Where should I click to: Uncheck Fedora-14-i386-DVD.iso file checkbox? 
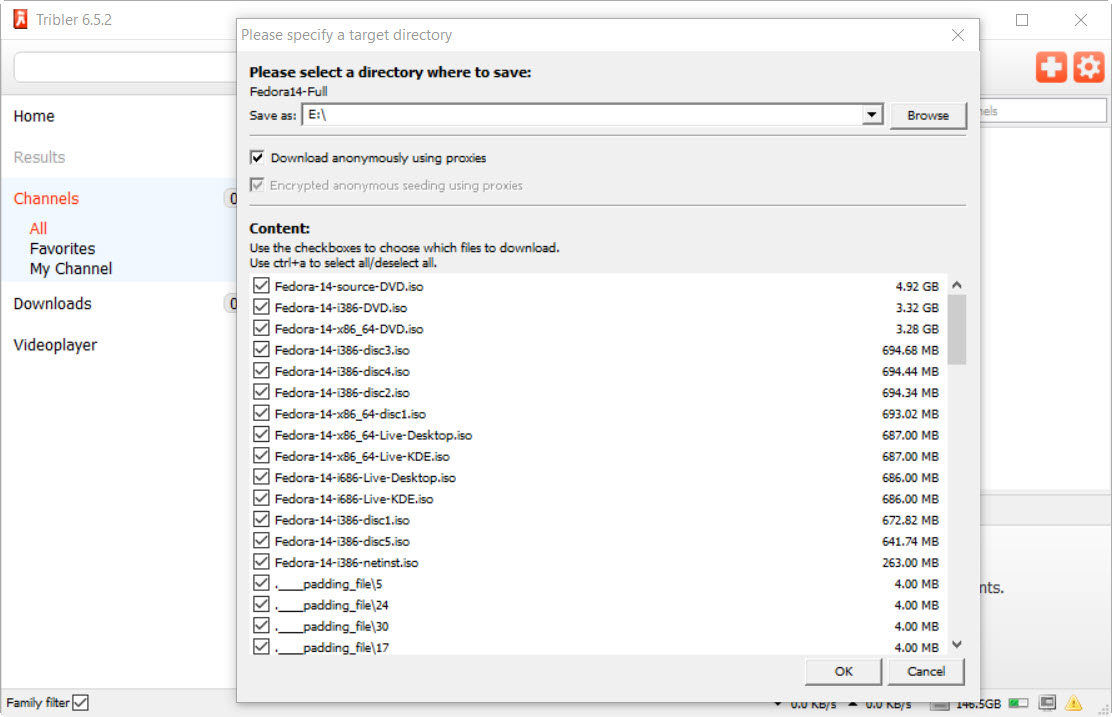coord(261,307)
